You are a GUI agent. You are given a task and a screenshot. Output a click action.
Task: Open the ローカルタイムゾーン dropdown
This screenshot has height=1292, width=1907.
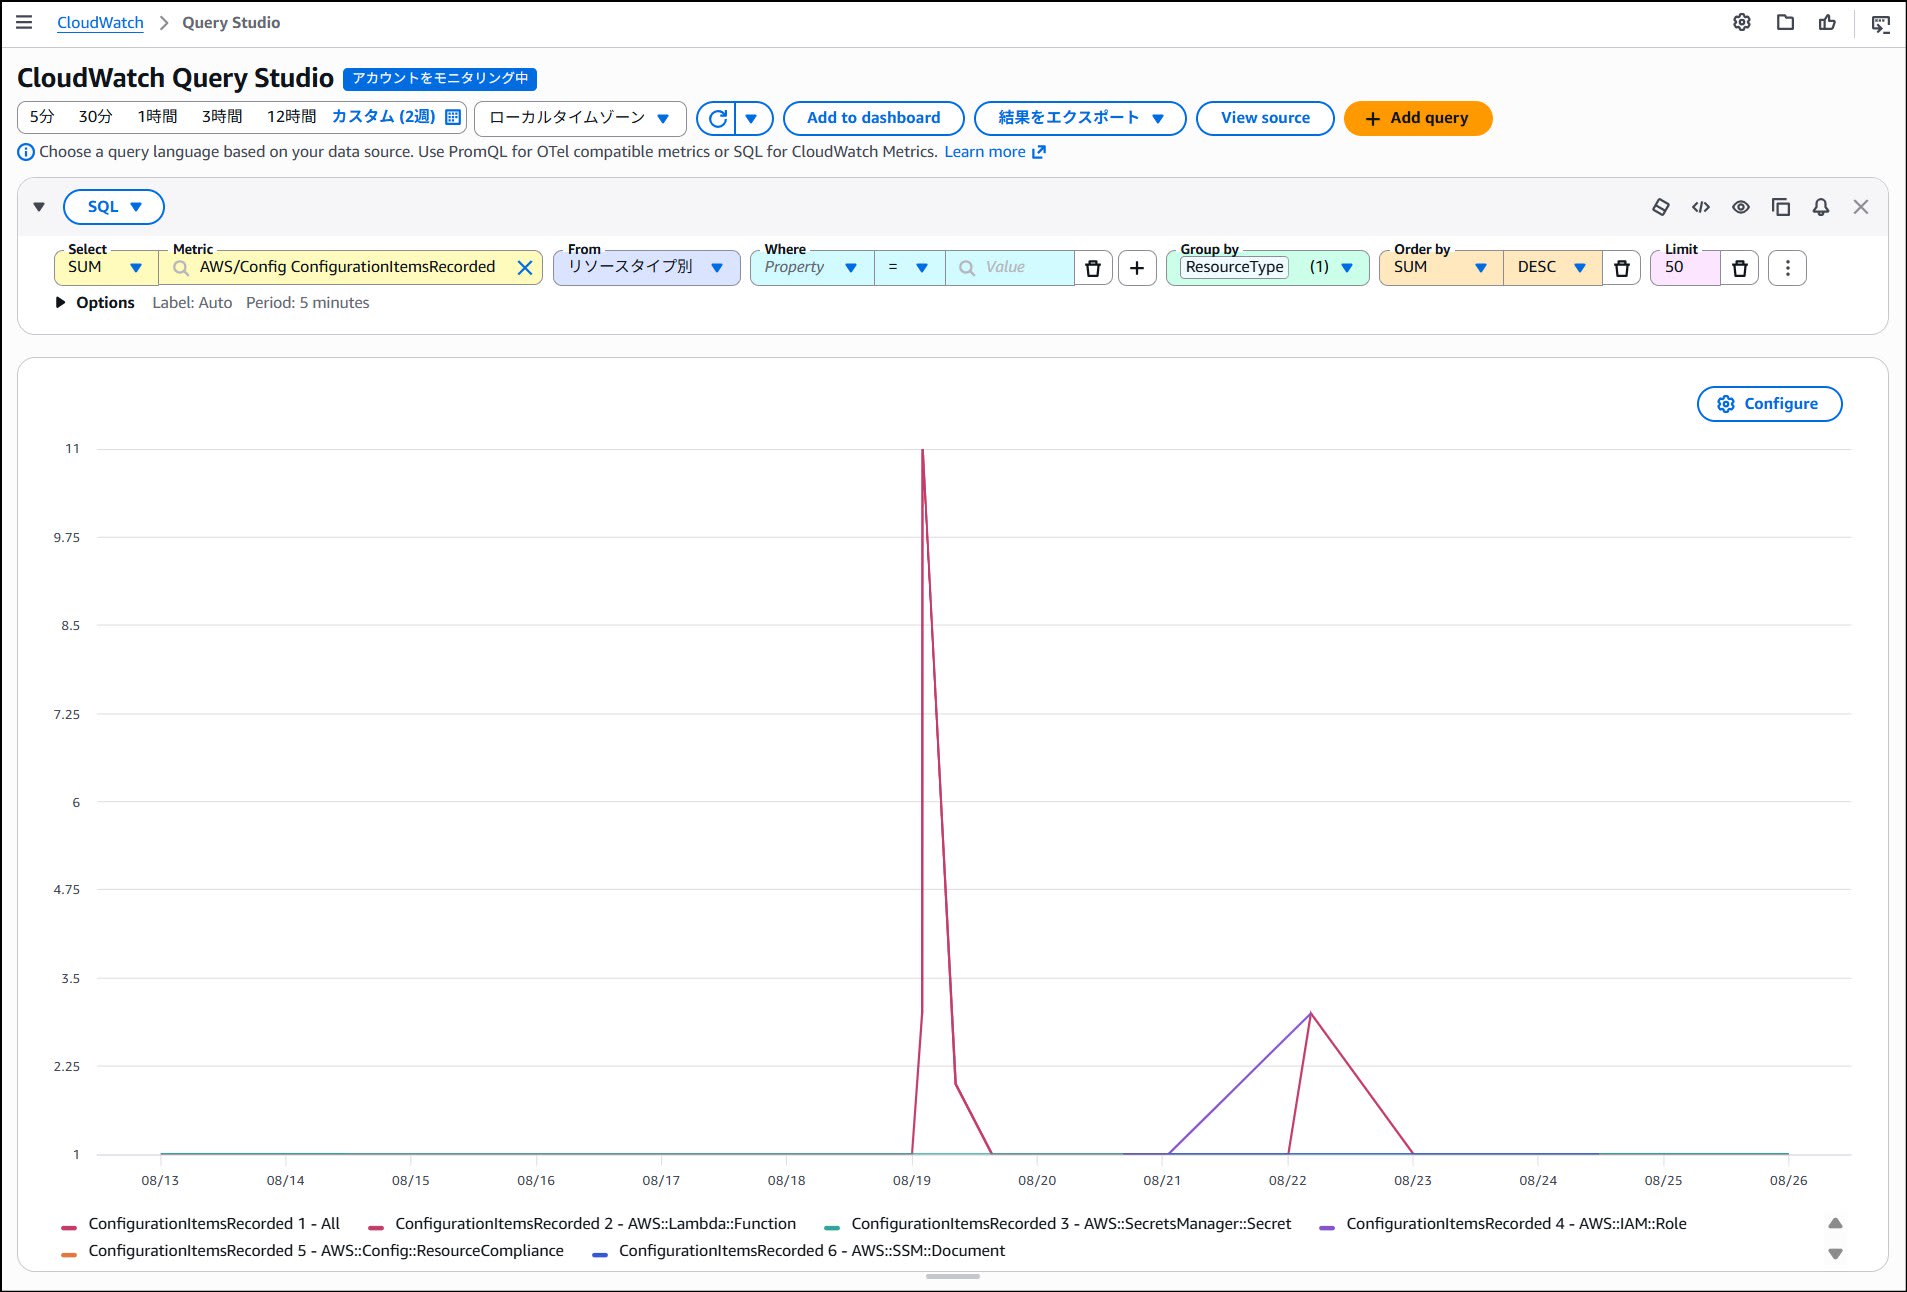580,118
